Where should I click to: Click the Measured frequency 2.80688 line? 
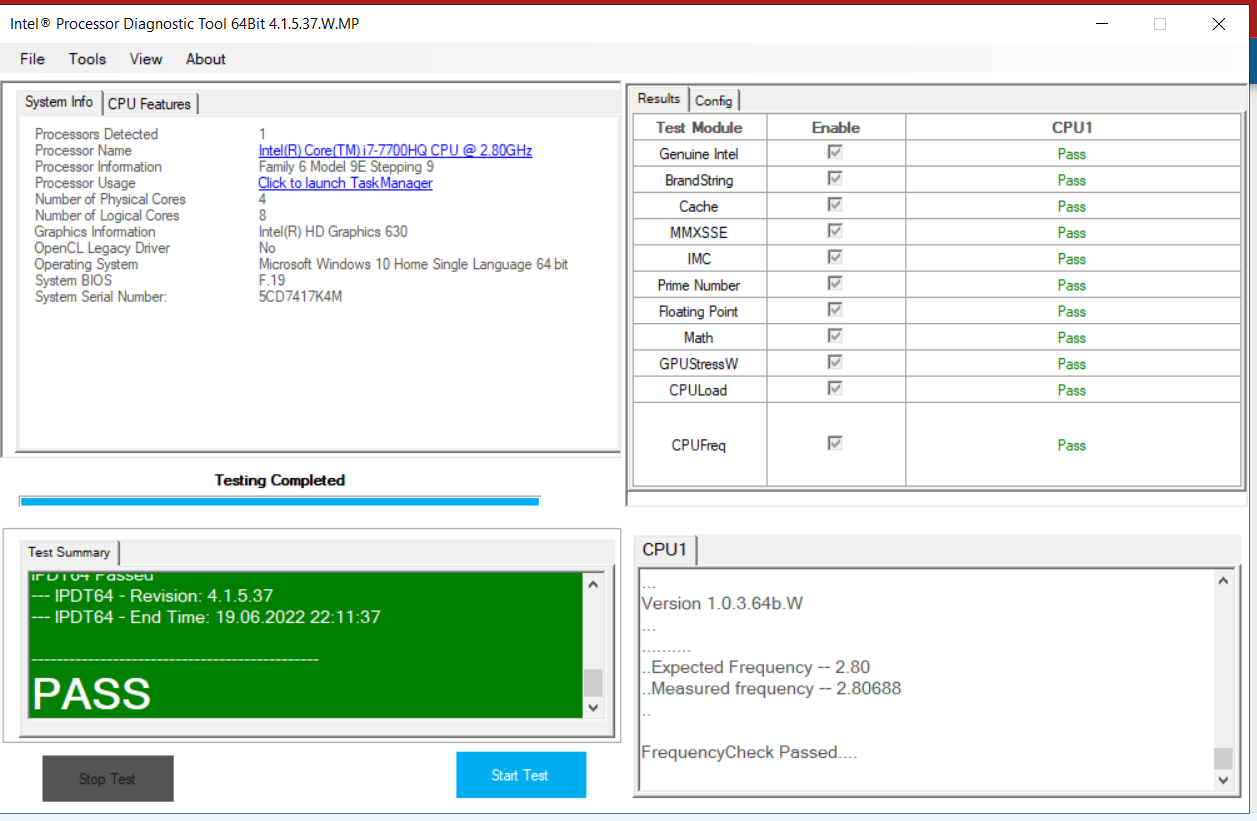(772, 689)
